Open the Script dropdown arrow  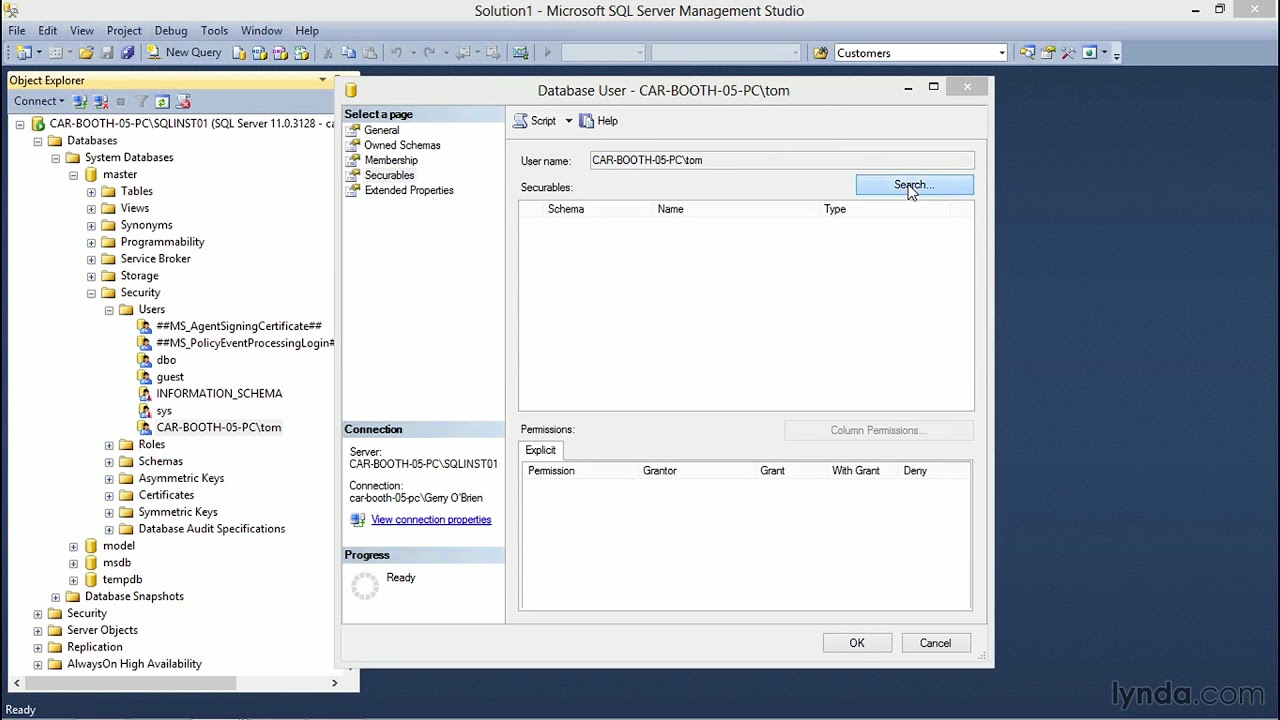pos(568,121)
